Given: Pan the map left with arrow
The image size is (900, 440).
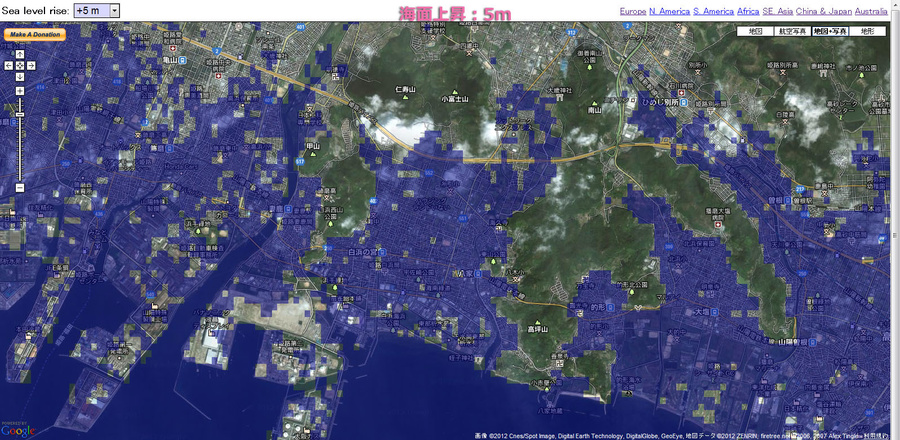Looking at the screenshot, I should coord(8,66).
